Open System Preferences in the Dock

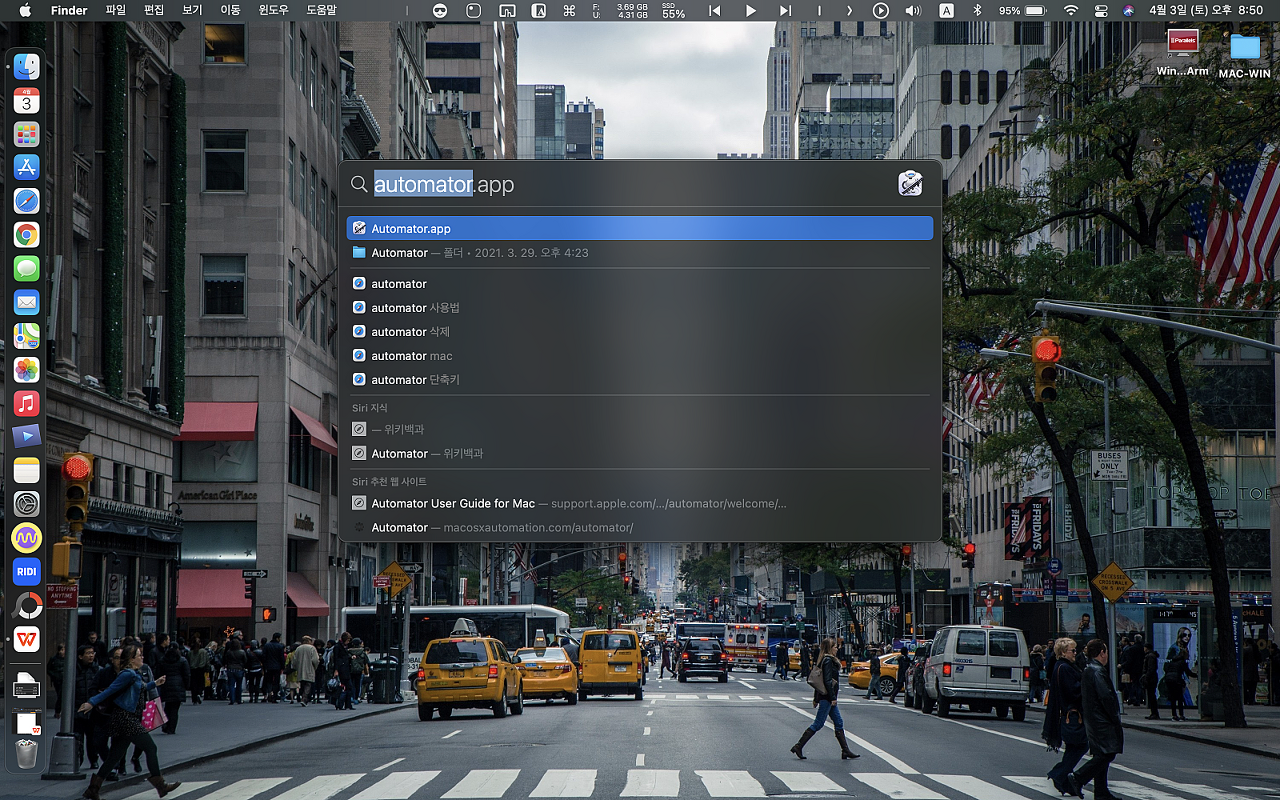[27, 504]
